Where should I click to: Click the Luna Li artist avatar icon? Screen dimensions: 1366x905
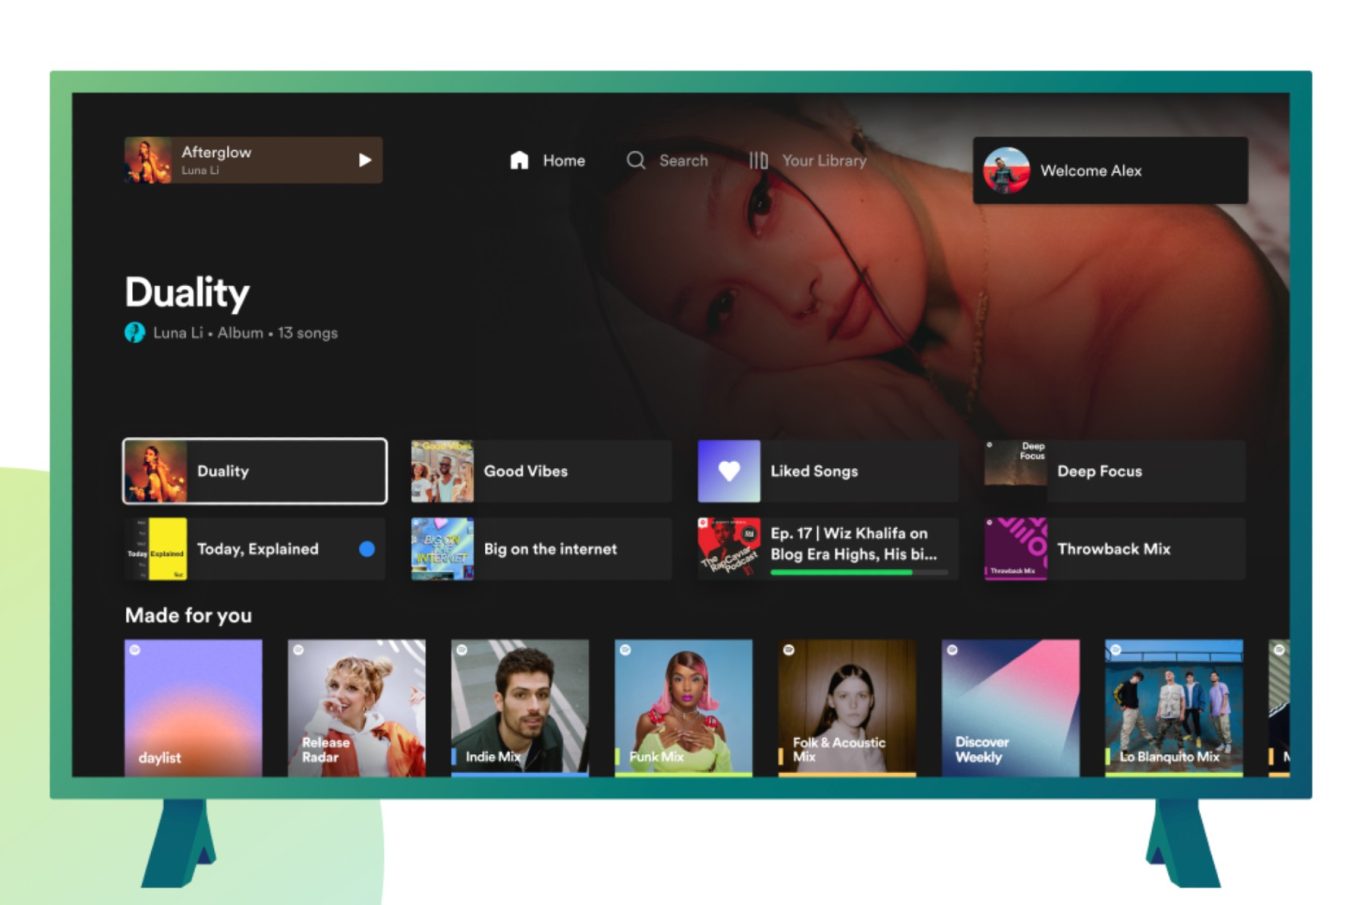pos(135,333)
